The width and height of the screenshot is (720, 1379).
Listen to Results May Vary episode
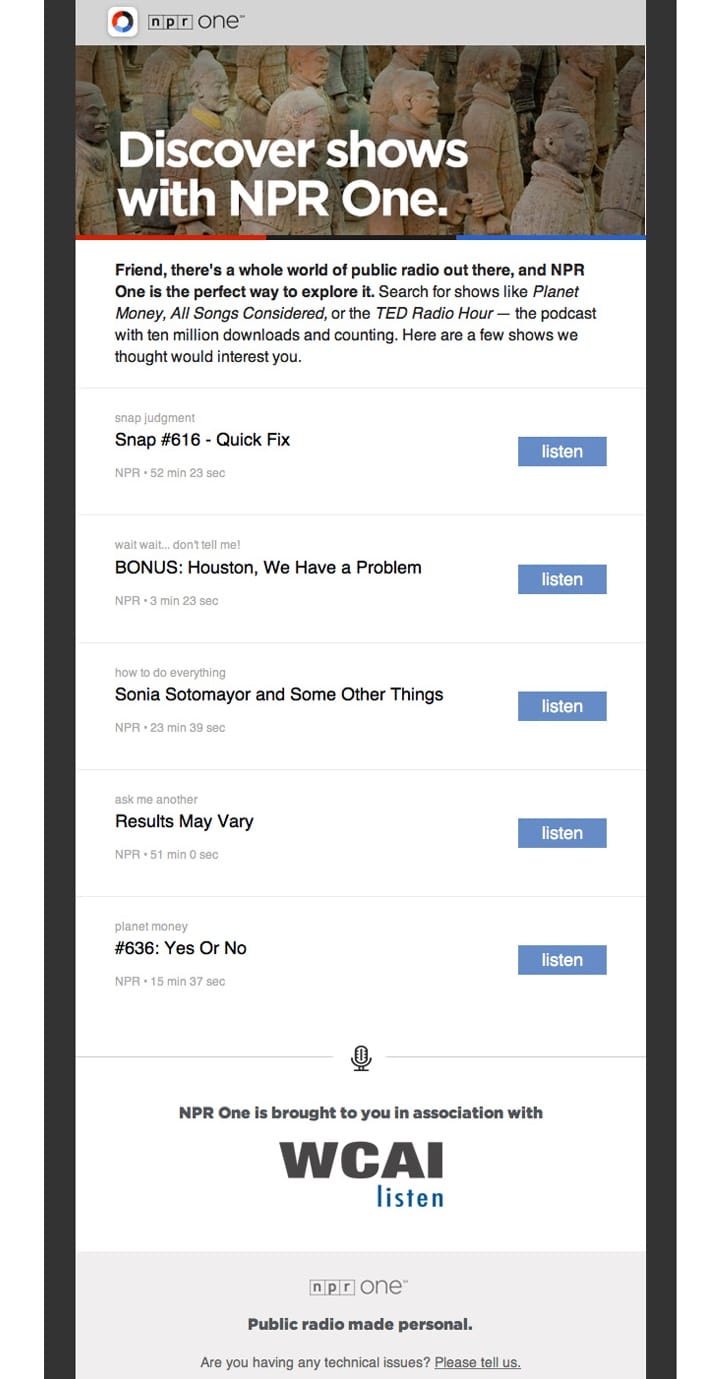562,834
